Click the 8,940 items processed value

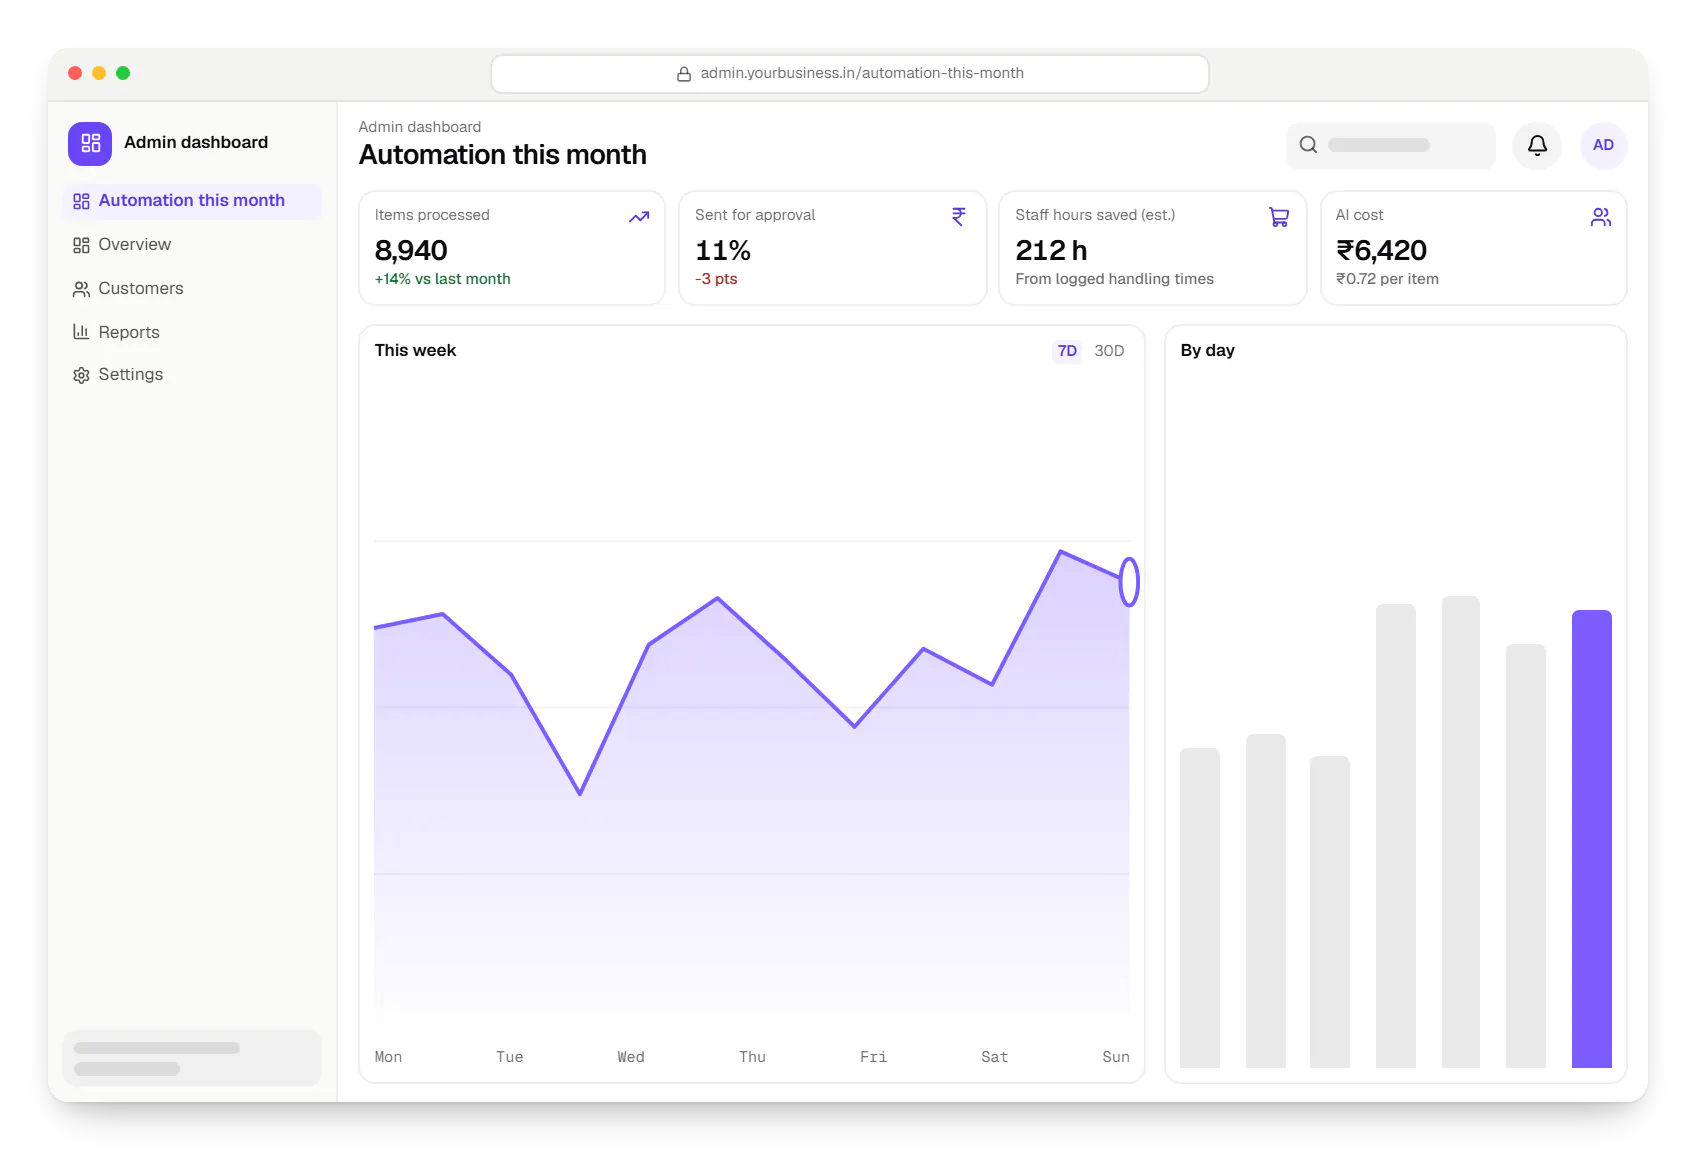tap(411, 250)
